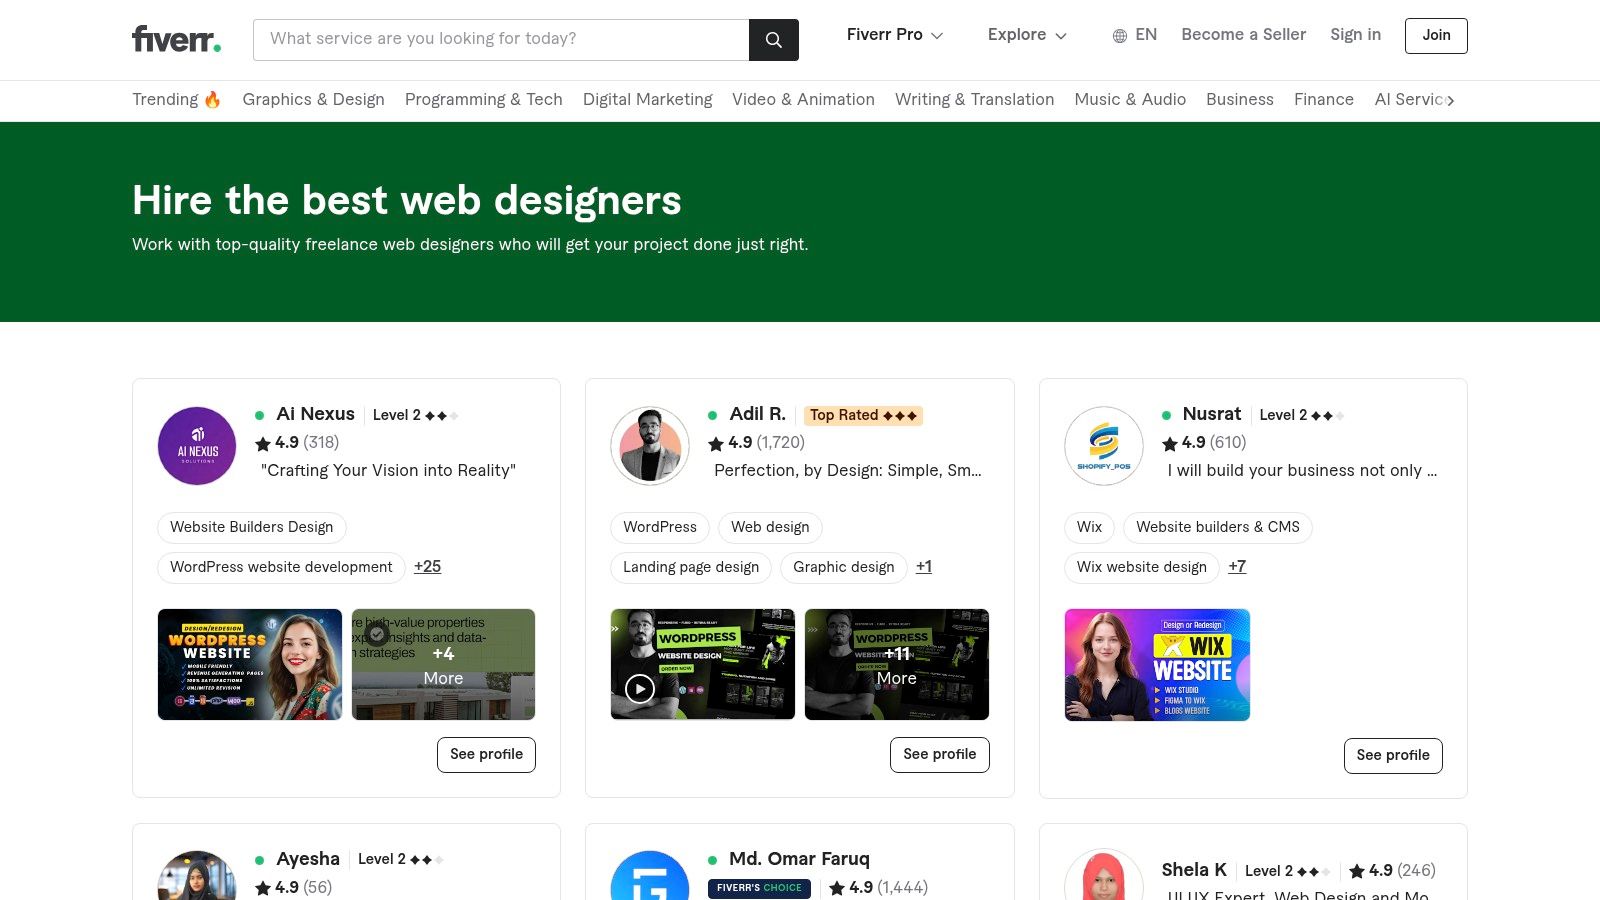1600x900 pixels.
Task: Focus the service search field
Action: 501,40
